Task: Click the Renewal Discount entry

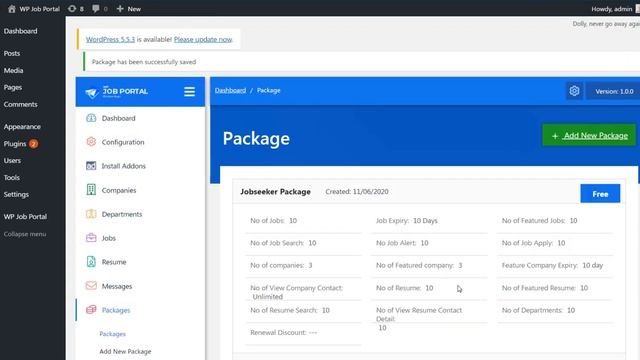Action: [x=284, y=333]
